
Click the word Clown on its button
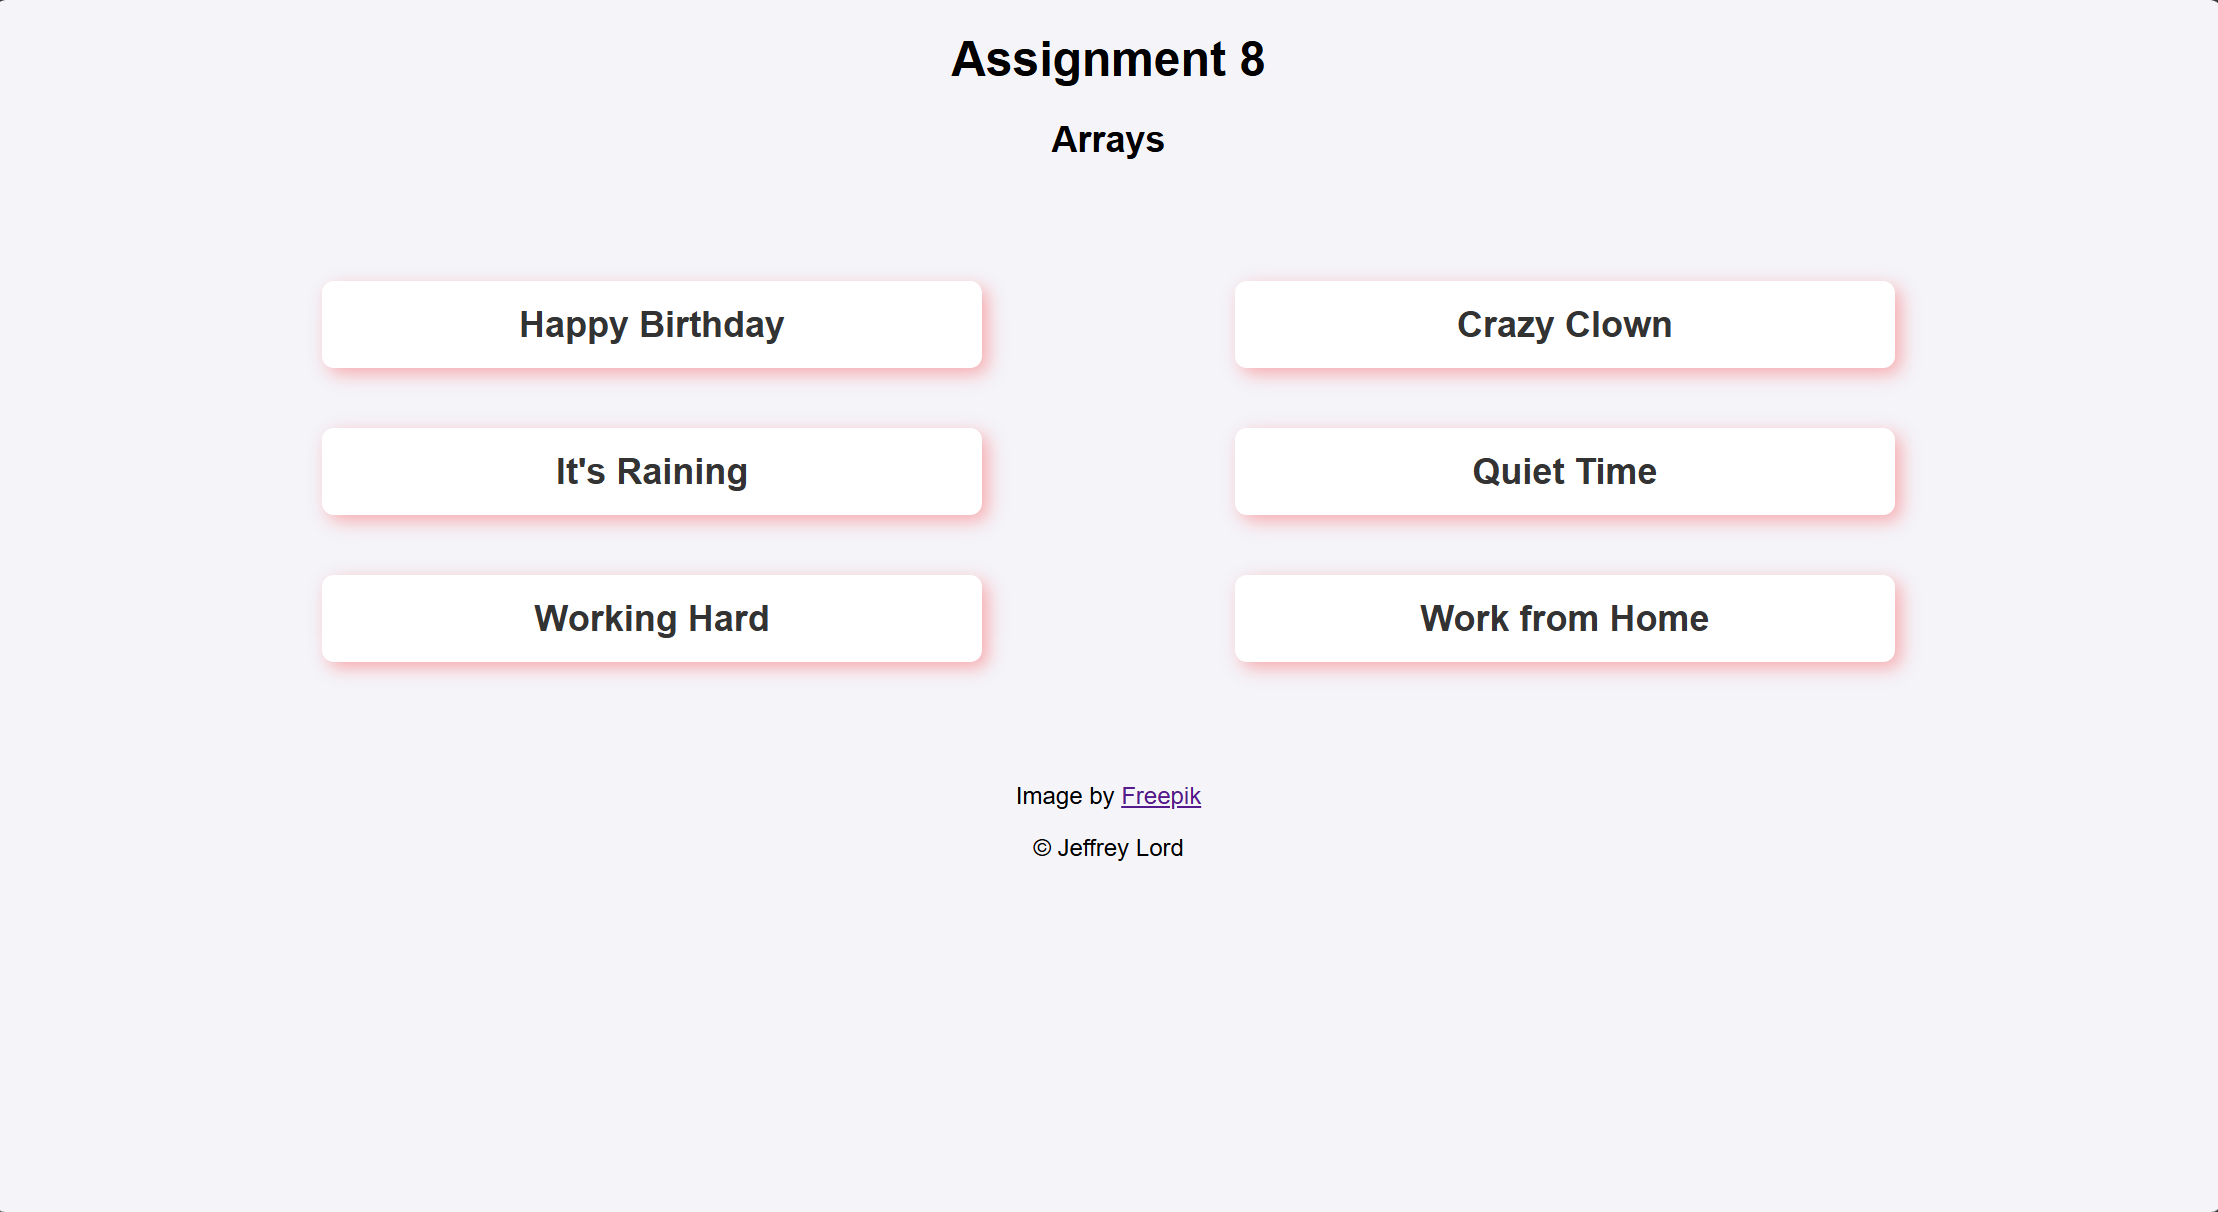[x=1619, y=324]
